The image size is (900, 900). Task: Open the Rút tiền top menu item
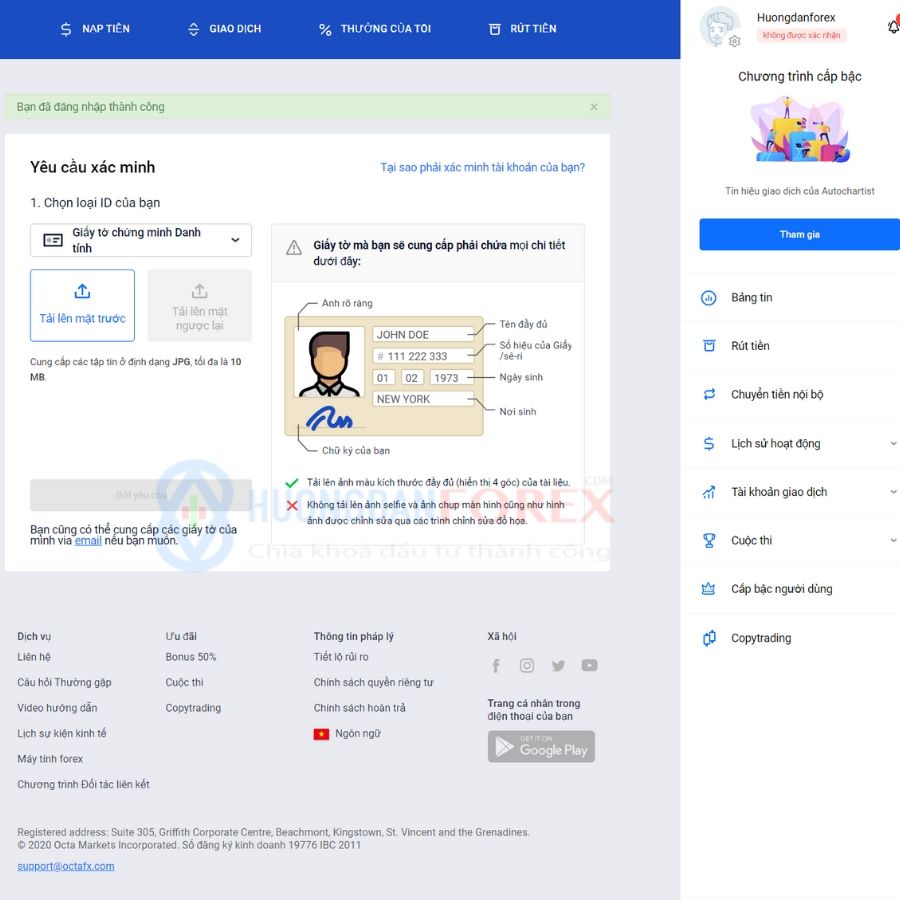click(x=522, y=29)
